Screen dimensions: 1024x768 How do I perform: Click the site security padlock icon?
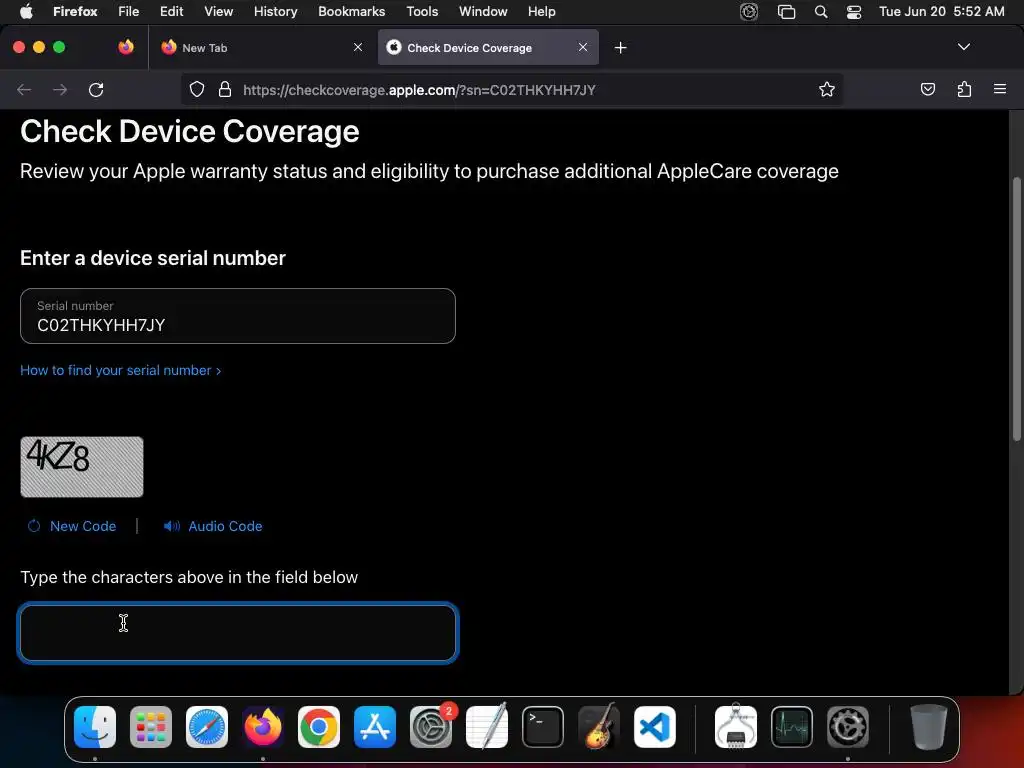(x=225, y=89)
